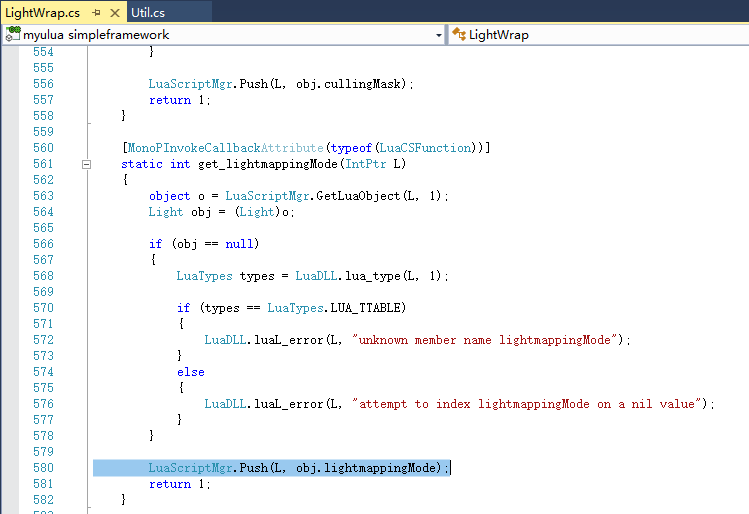Image resolution: width=749 pixels, height=514 pixels.
Task: Click line number 561 in the margin
Action: pos(43,164)
